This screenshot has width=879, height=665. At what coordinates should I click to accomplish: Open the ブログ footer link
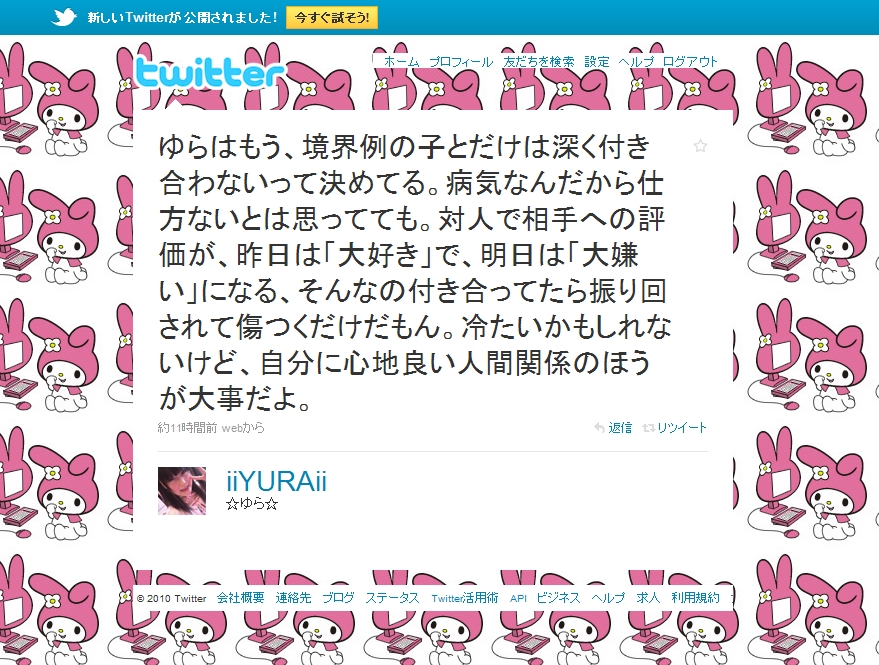click(338, 598)
